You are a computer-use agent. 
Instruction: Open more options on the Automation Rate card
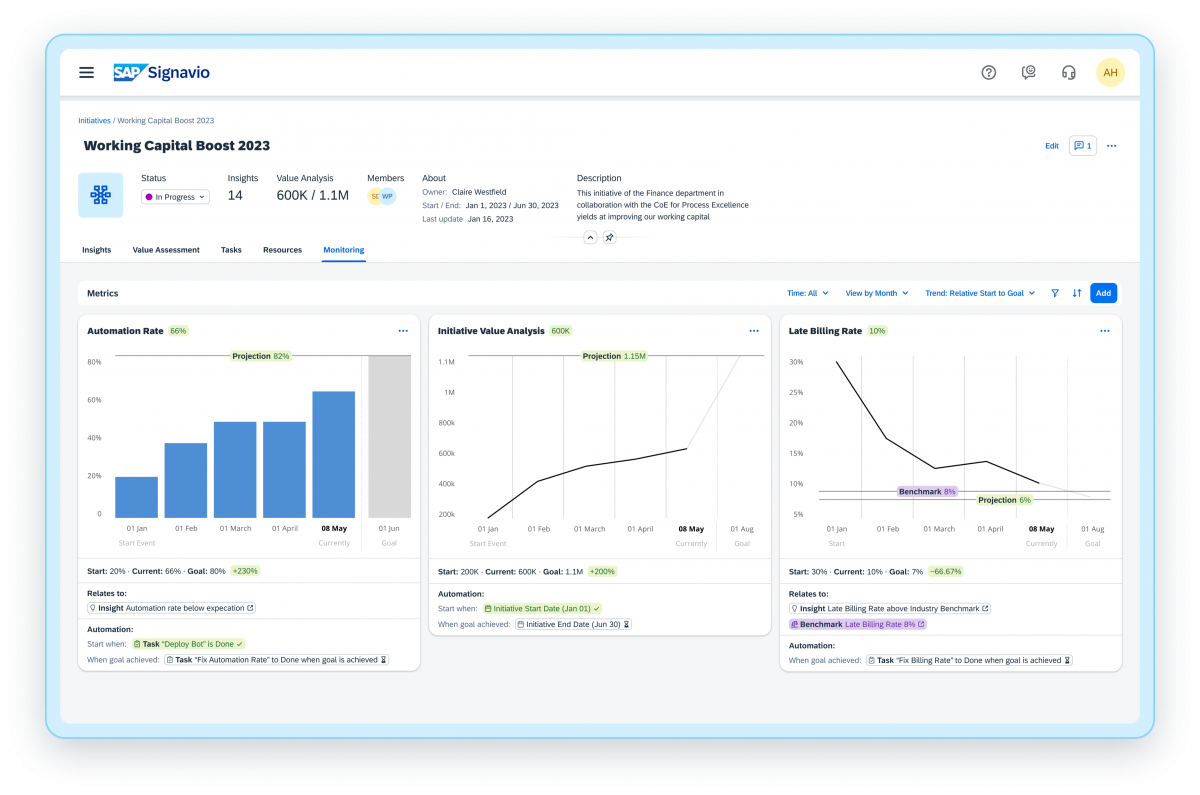click(x=403, y=330)
